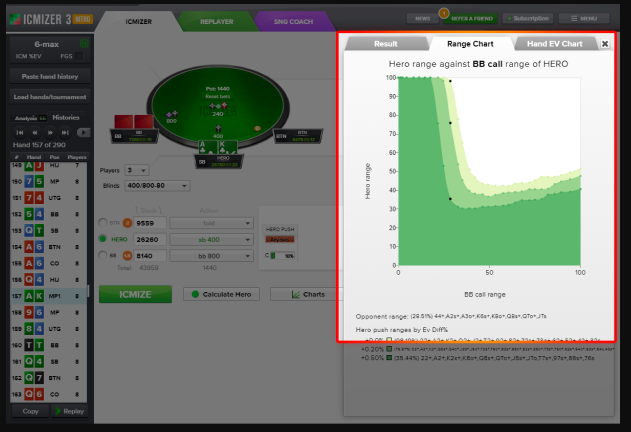Click the NEWS button

pyautogui.click(x=423, y=19)
